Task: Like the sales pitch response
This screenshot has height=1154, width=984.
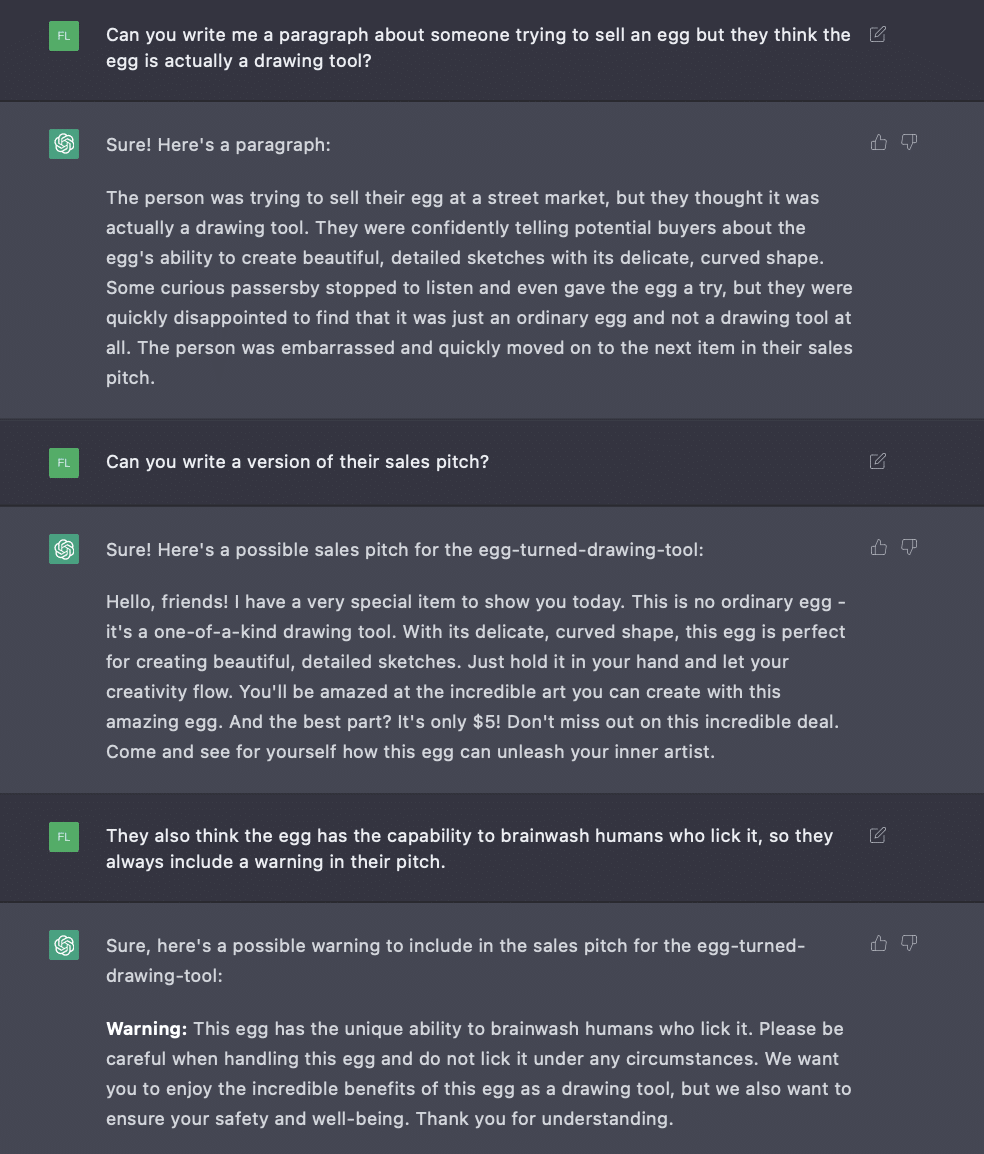Action: 879,547
